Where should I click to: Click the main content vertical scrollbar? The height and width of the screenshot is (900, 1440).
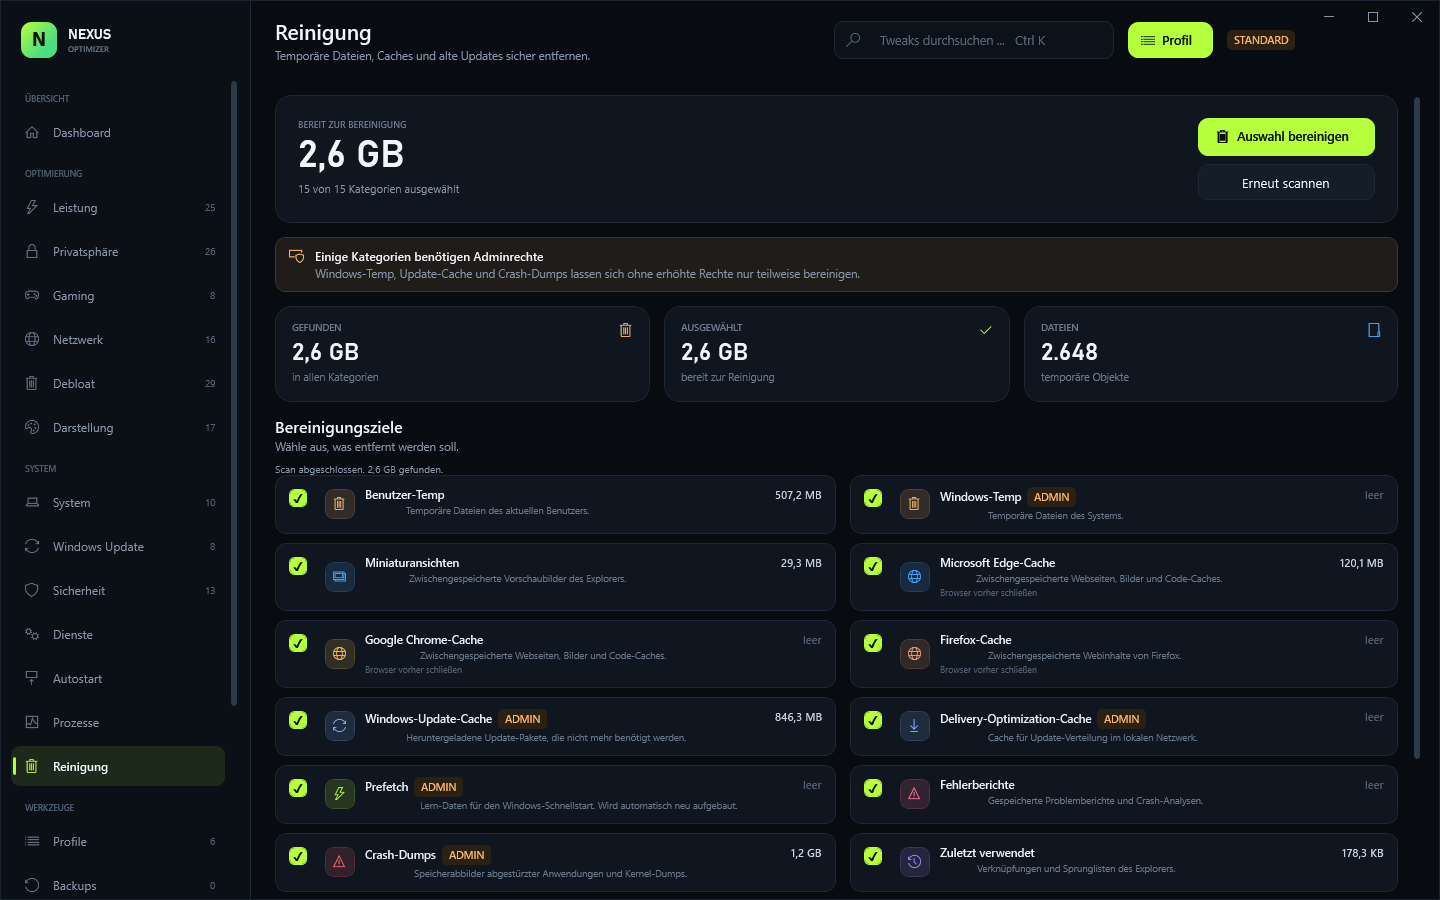[1417, 428]
